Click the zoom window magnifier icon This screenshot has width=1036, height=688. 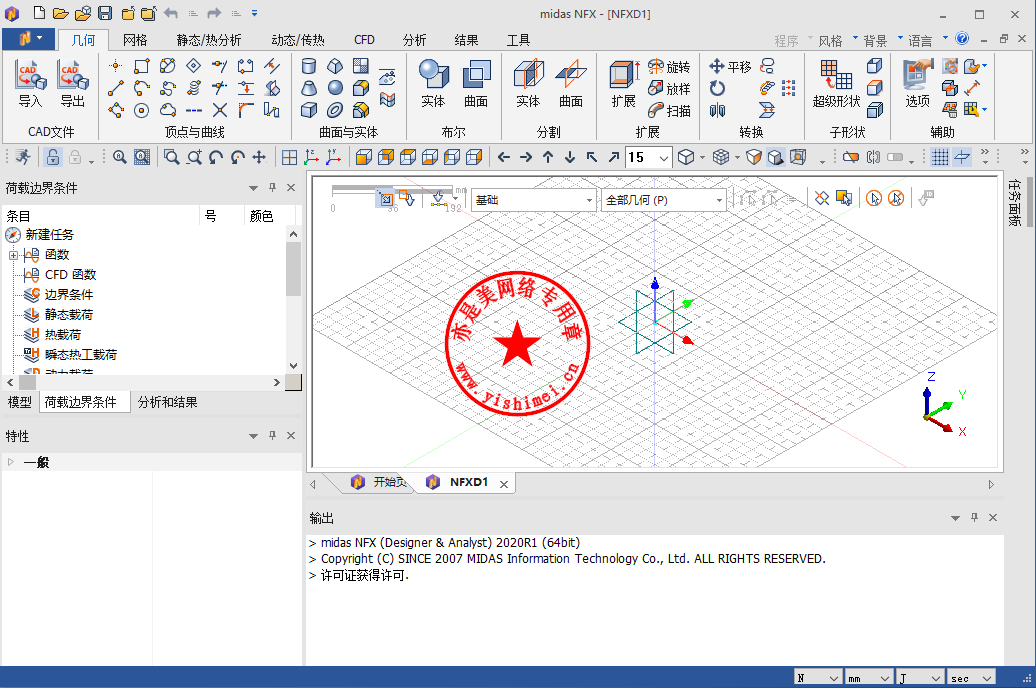[x=172, y=157]
